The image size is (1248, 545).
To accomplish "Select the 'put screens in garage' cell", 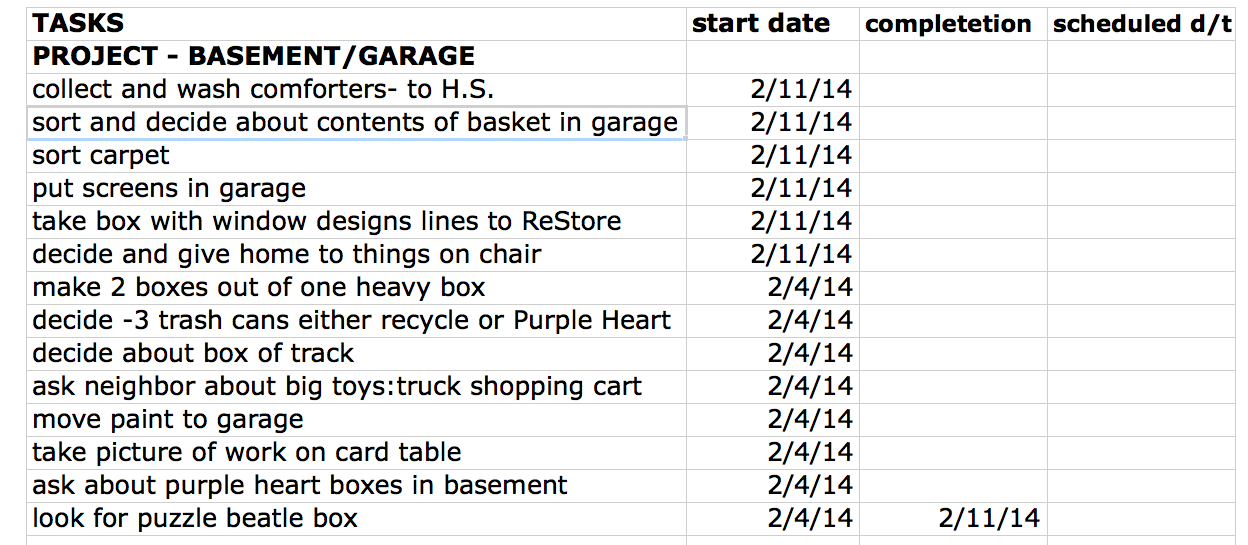I will click(x=357, y=189).
